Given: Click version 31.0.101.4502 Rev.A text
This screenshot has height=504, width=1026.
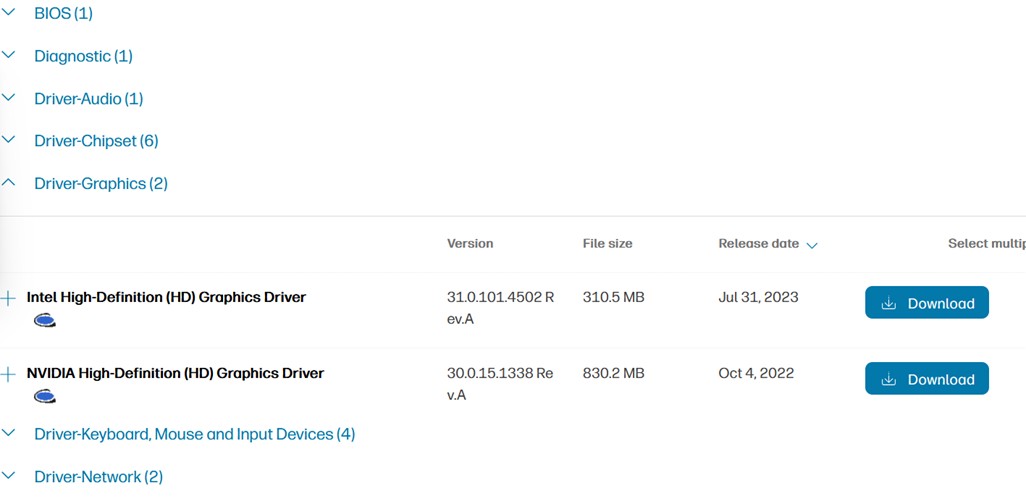Looking at the screenshot, I should [501, 309].
